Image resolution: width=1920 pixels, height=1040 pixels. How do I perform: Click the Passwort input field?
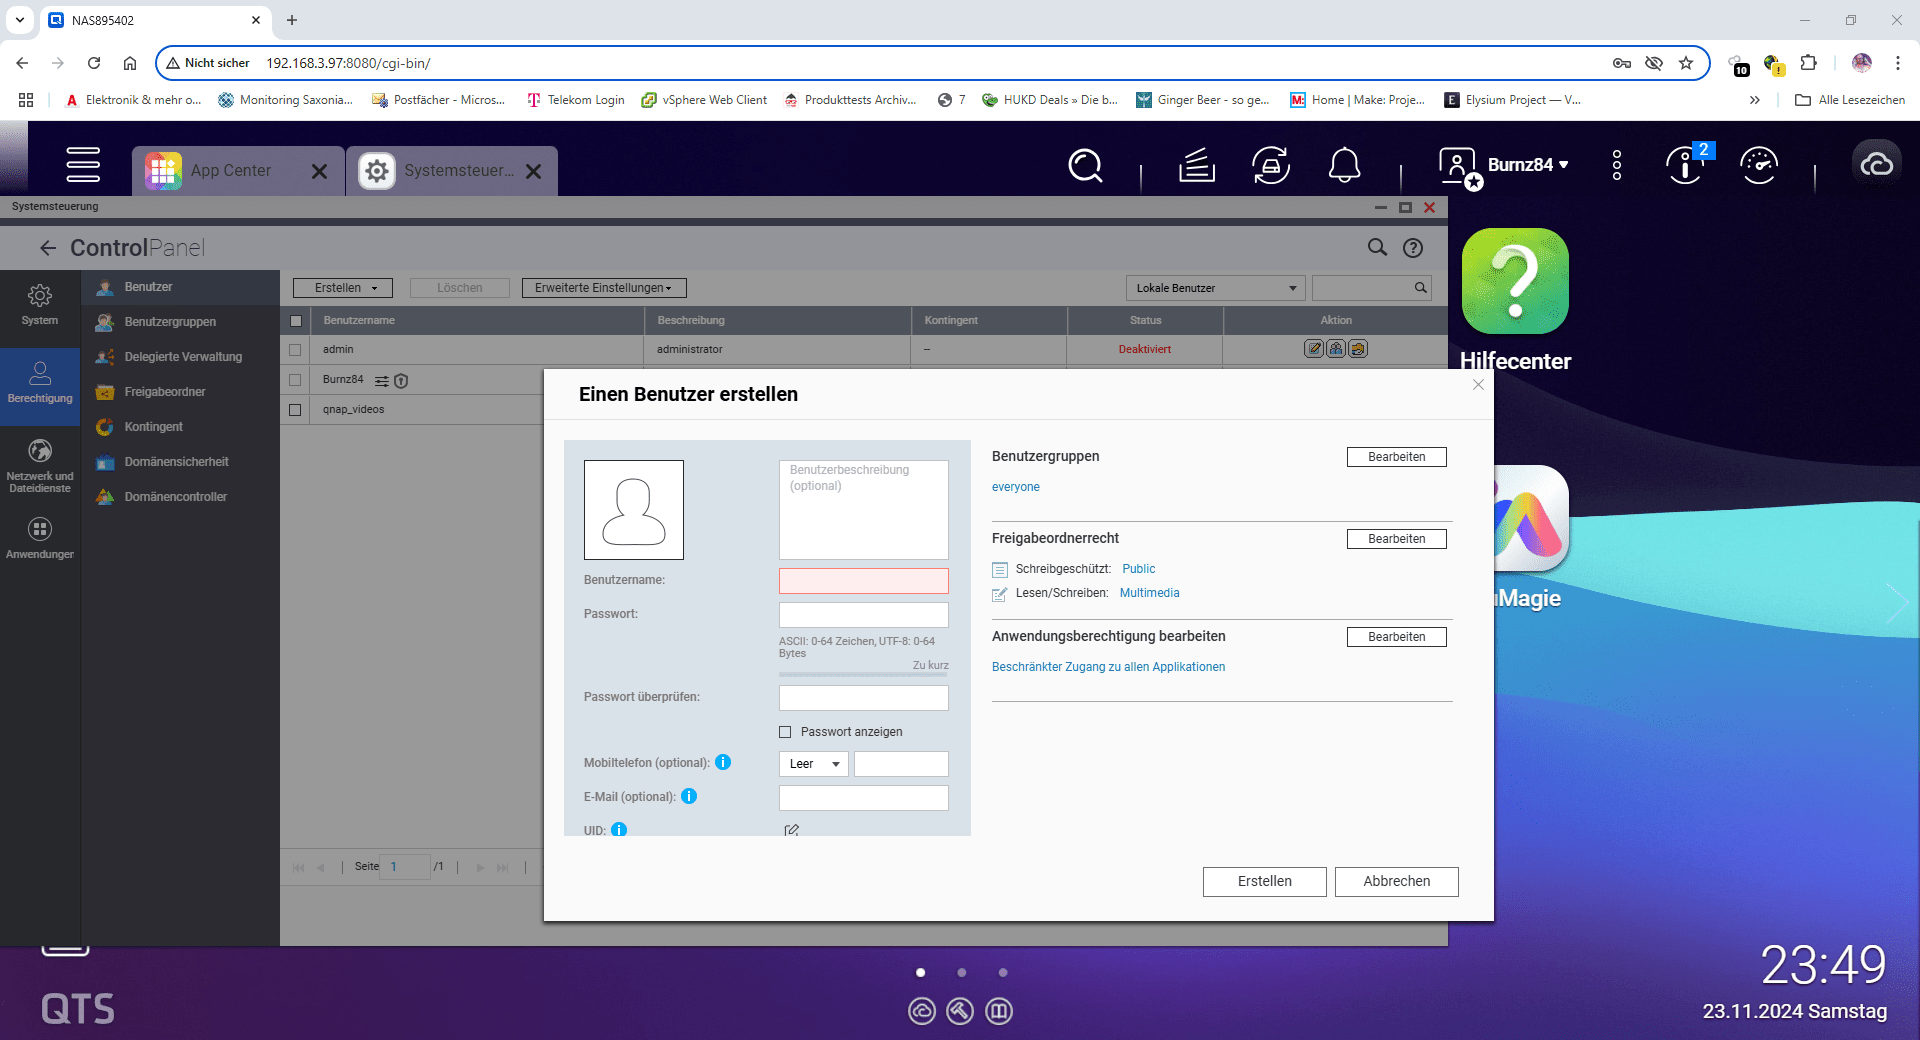pos(864,615)
